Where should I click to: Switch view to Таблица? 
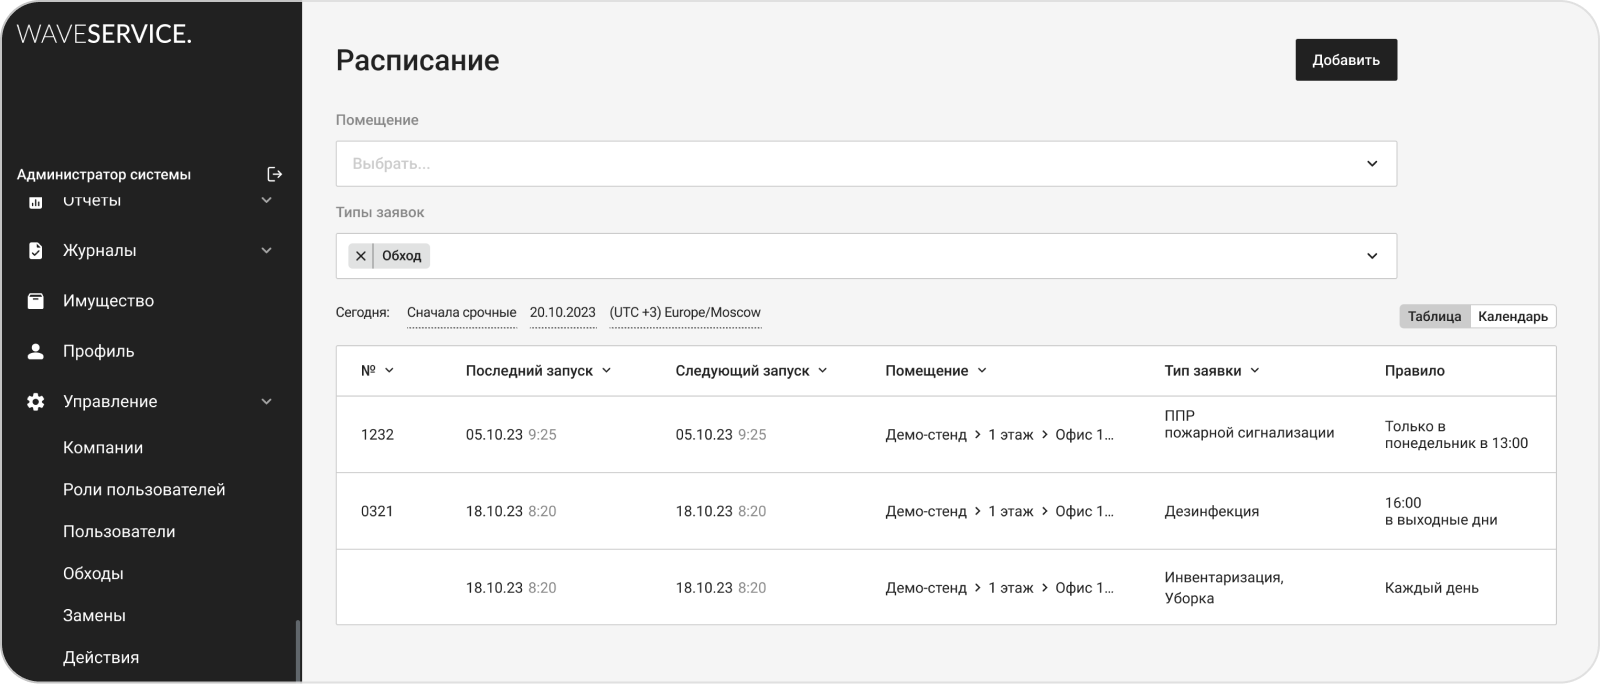pos(1434,316)
